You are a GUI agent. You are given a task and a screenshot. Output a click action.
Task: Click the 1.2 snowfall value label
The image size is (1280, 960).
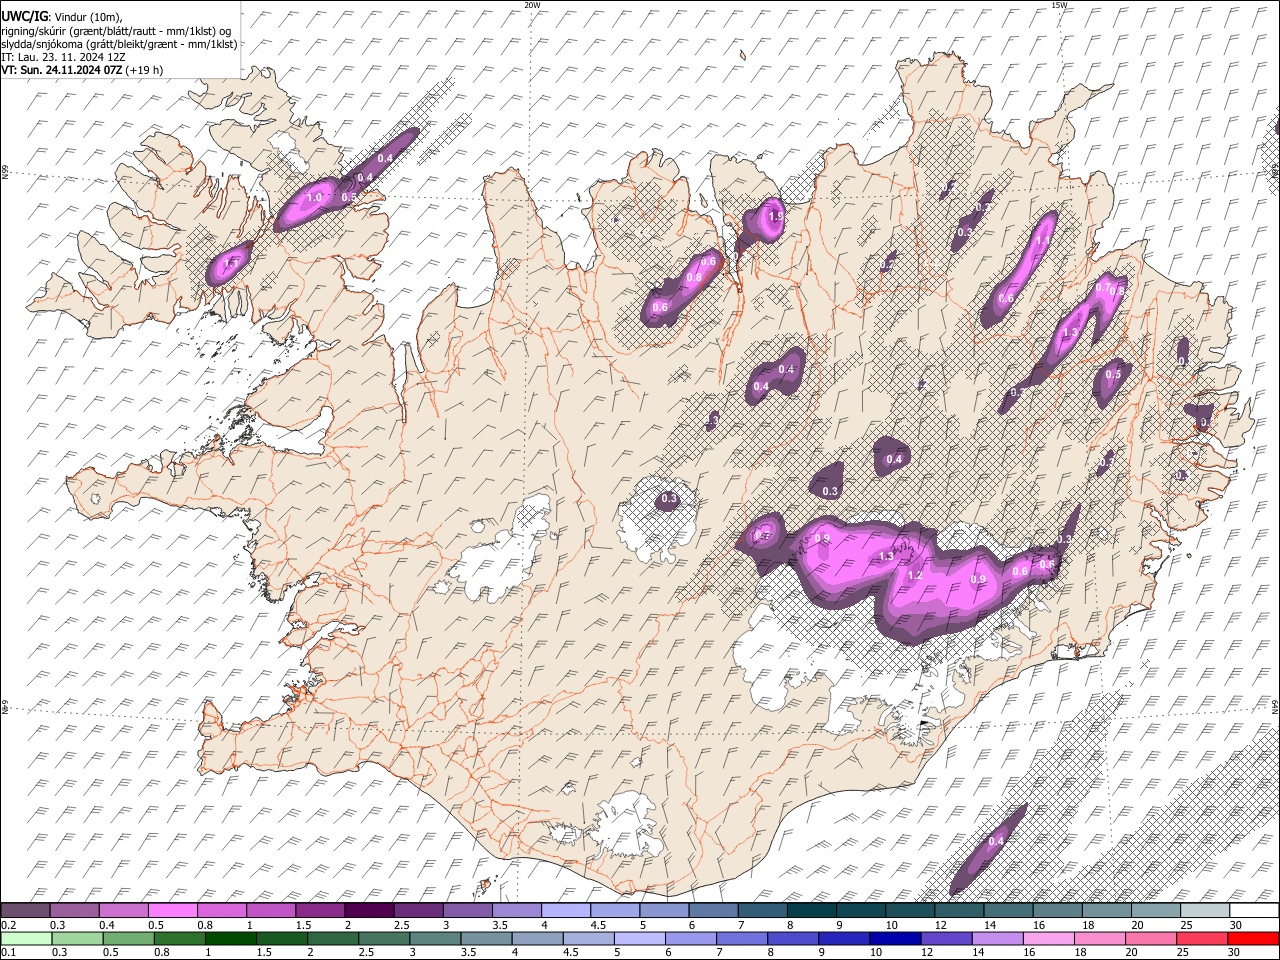(914, 575)
